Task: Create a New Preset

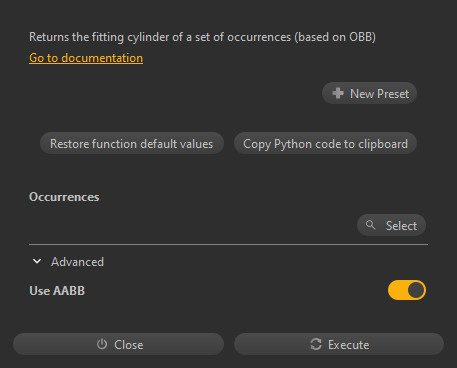Action: tap(369, 93)
